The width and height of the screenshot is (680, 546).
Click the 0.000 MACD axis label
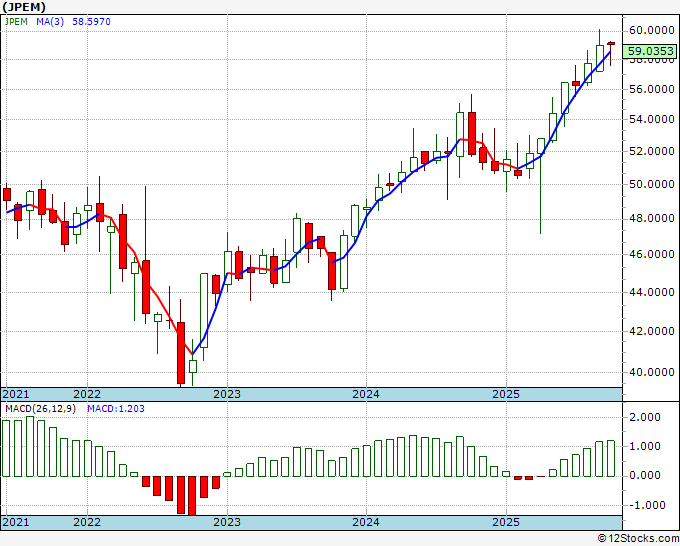pyautogui.click(x=647, y=475)
